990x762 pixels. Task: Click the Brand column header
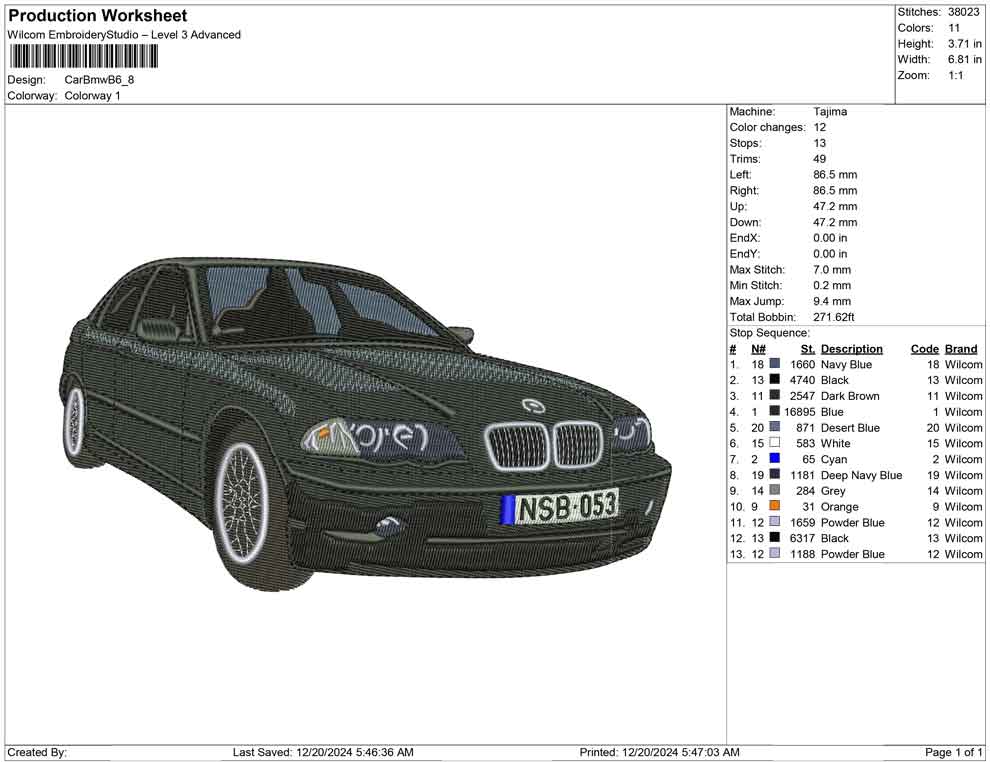coord(960,348)
